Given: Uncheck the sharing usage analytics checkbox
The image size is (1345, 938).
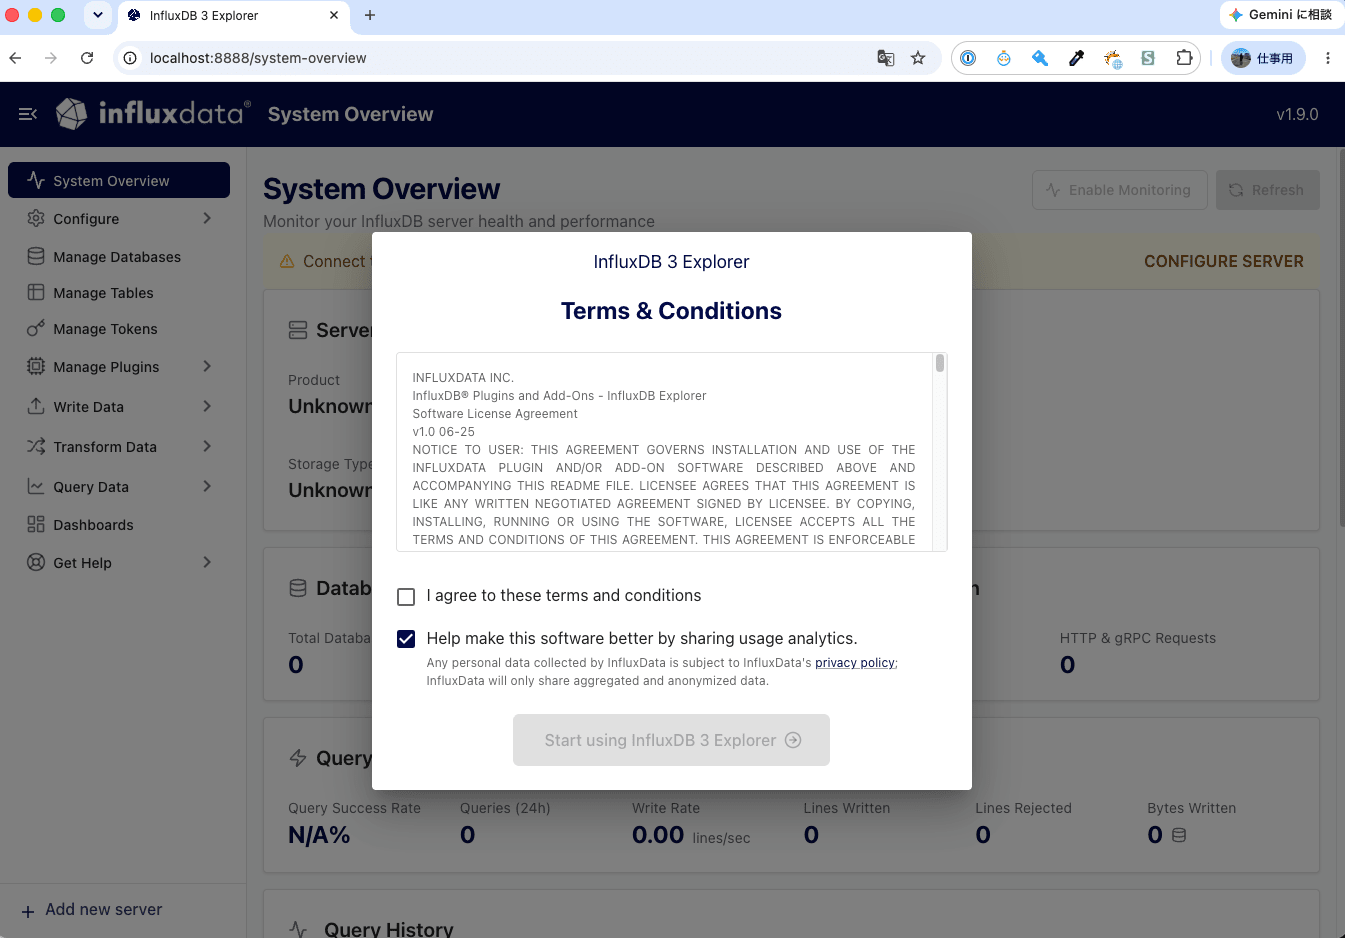Looking at the screenshot, I should point(406,639).
